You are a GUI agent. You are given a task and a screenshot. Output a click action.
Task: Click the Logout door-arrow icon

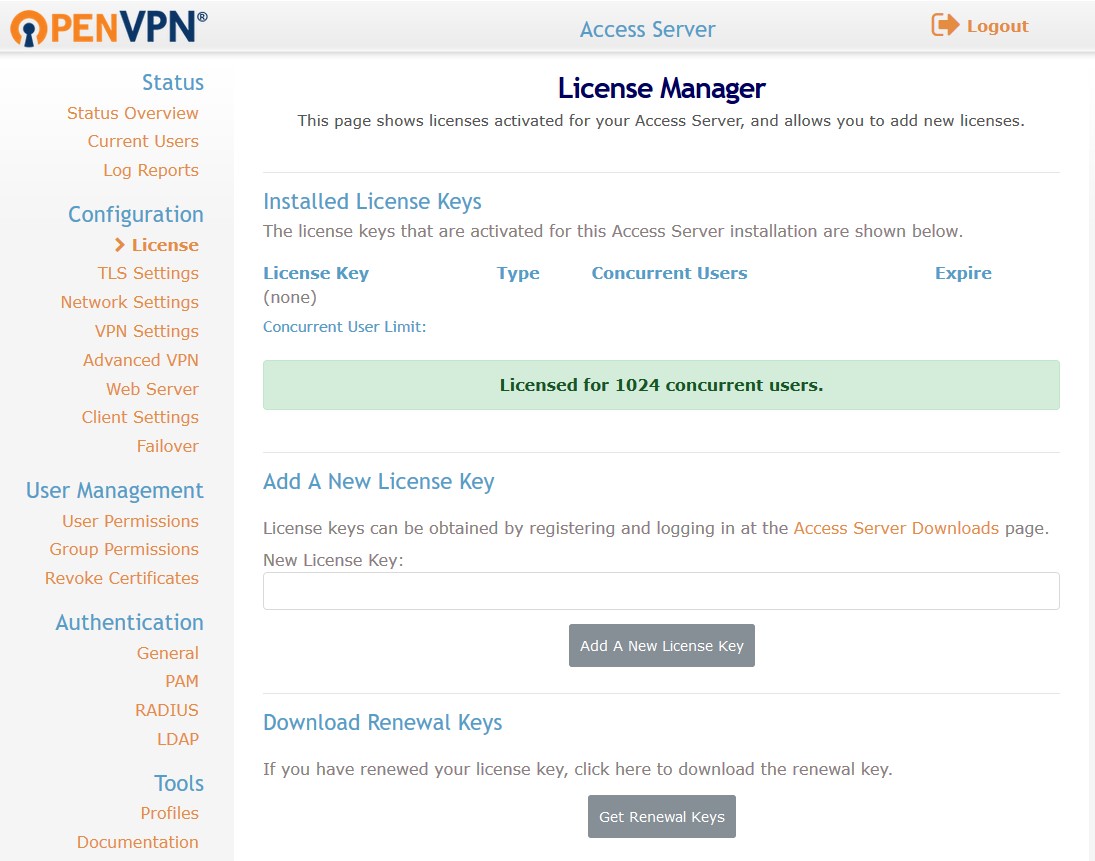click(x=945, y=25)
